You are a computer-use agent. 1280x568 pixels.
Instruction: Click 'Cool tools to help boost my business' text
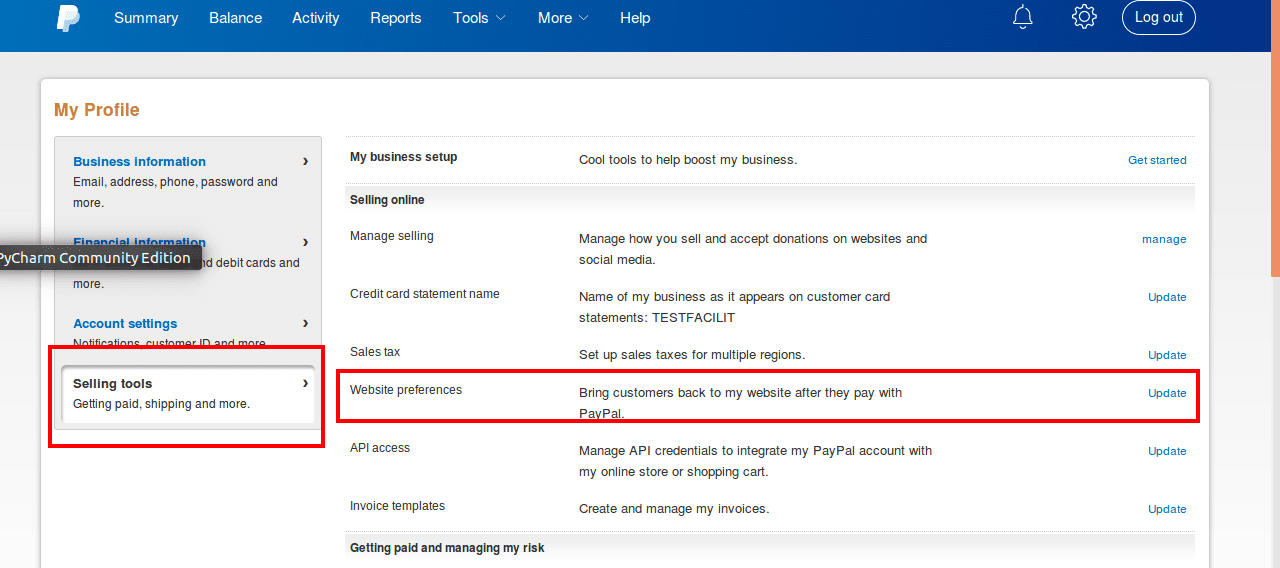point(688,160)
